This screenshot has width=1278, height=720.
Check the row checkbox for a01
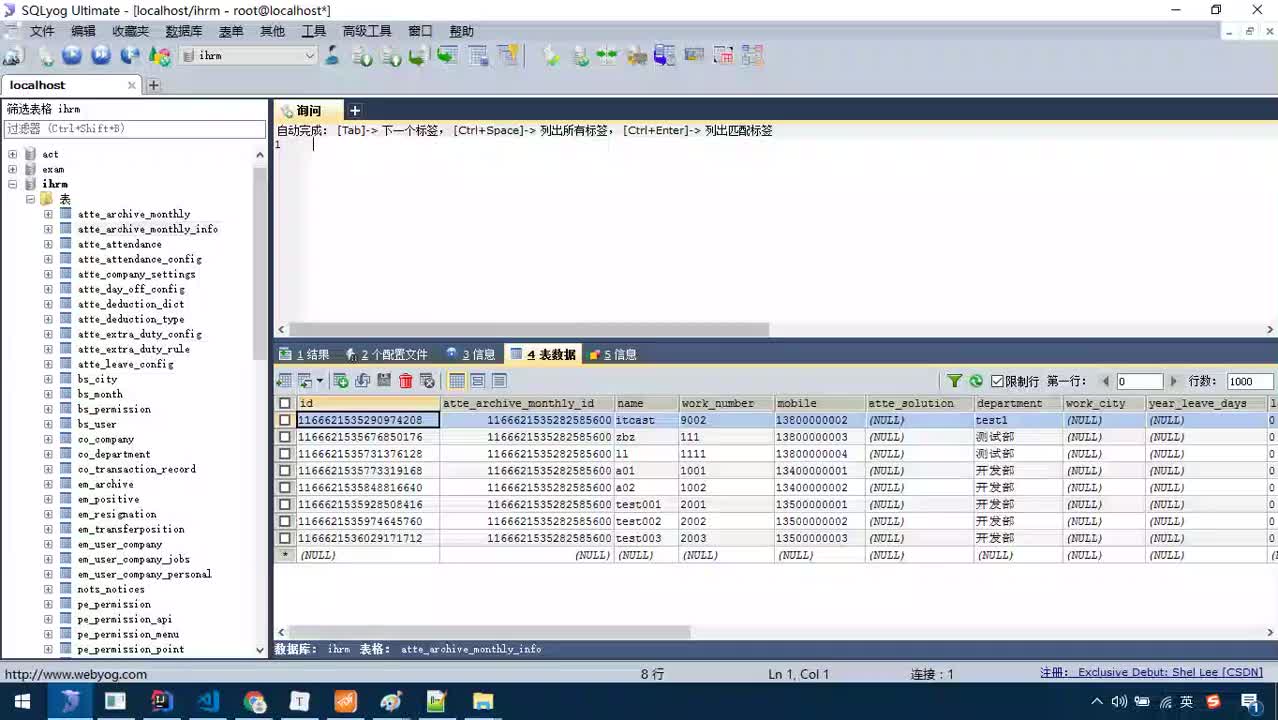click(x=285, y=471)
